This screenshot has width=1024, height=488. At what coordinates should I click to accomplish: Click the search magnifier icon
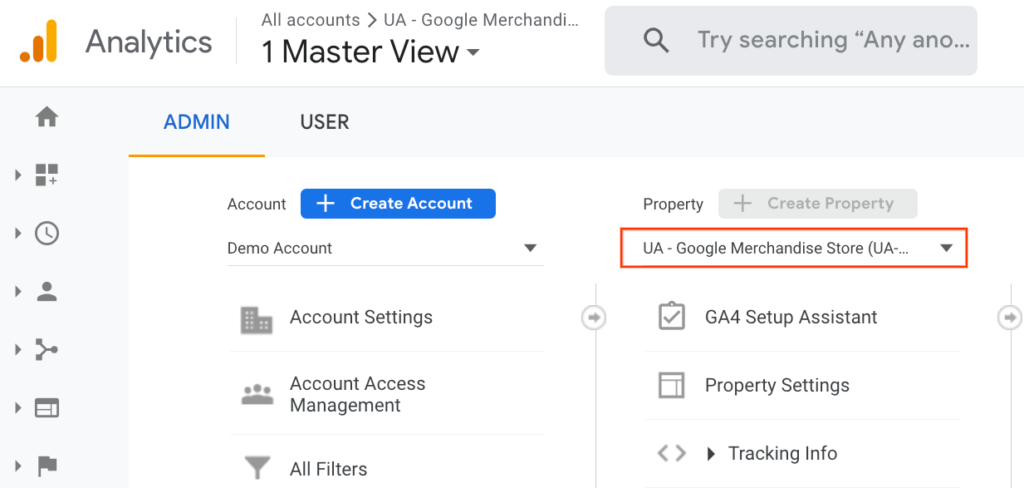pos(656,41)
